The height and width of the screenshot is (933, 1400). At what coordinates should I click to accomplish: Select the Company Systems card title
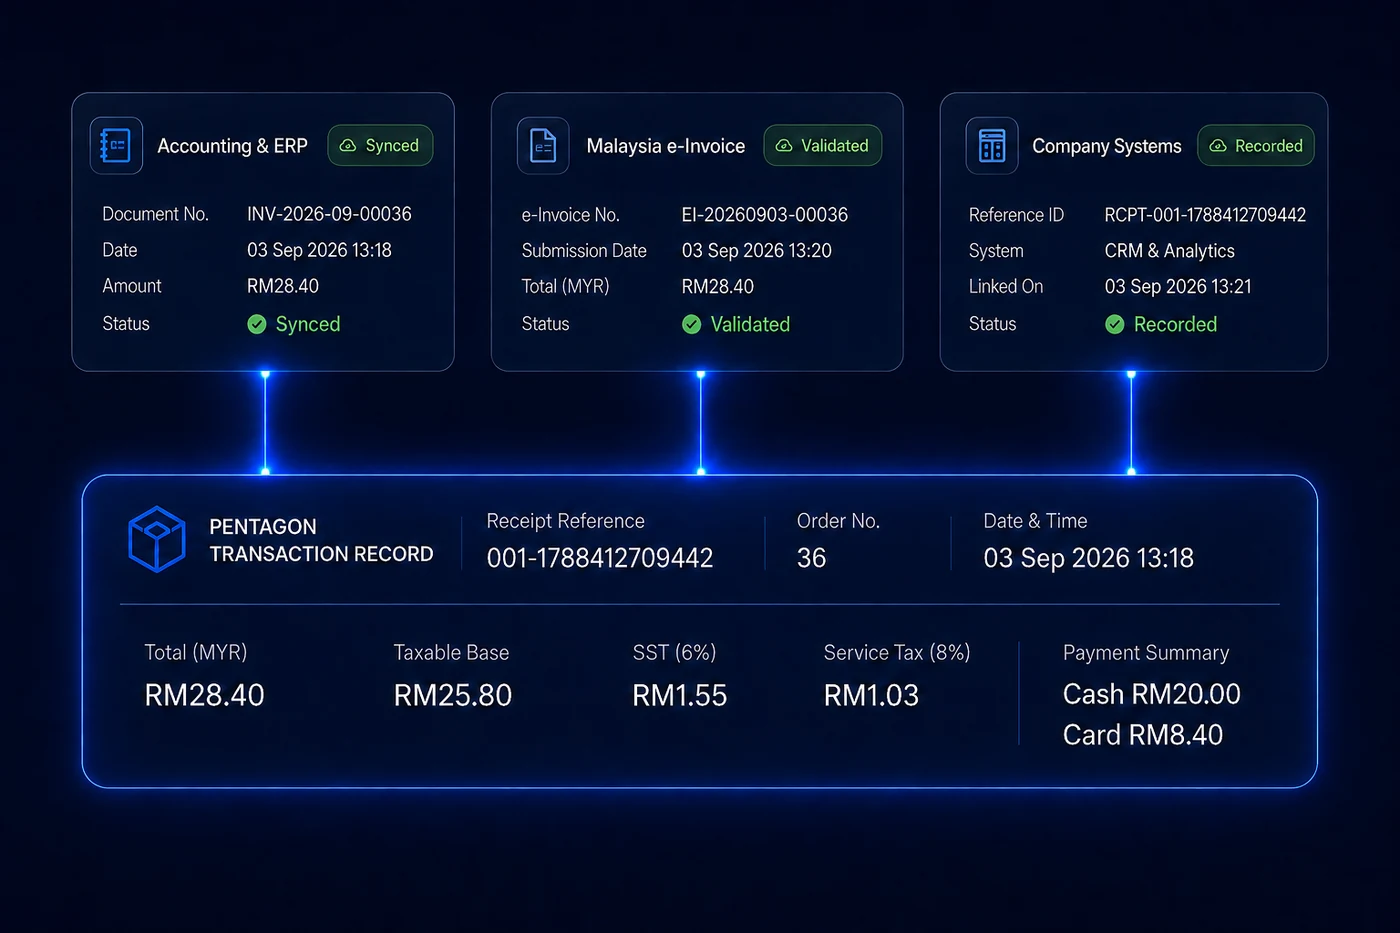click(x=1107, y=146)
